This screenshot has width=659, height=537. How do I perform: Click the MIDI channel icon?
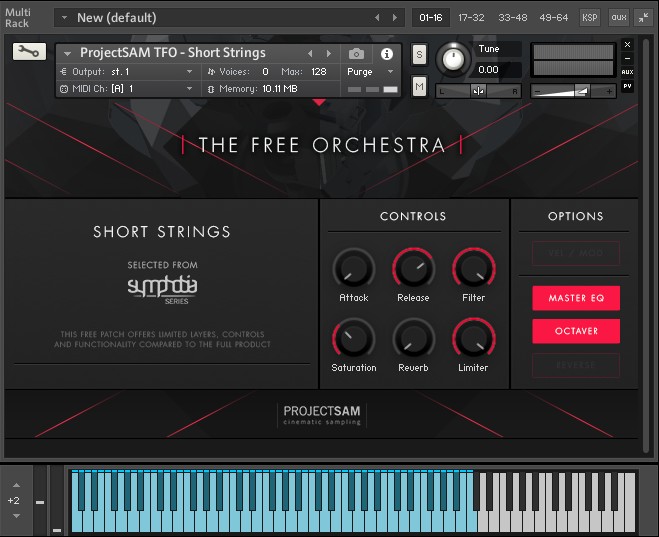[63, 89]
